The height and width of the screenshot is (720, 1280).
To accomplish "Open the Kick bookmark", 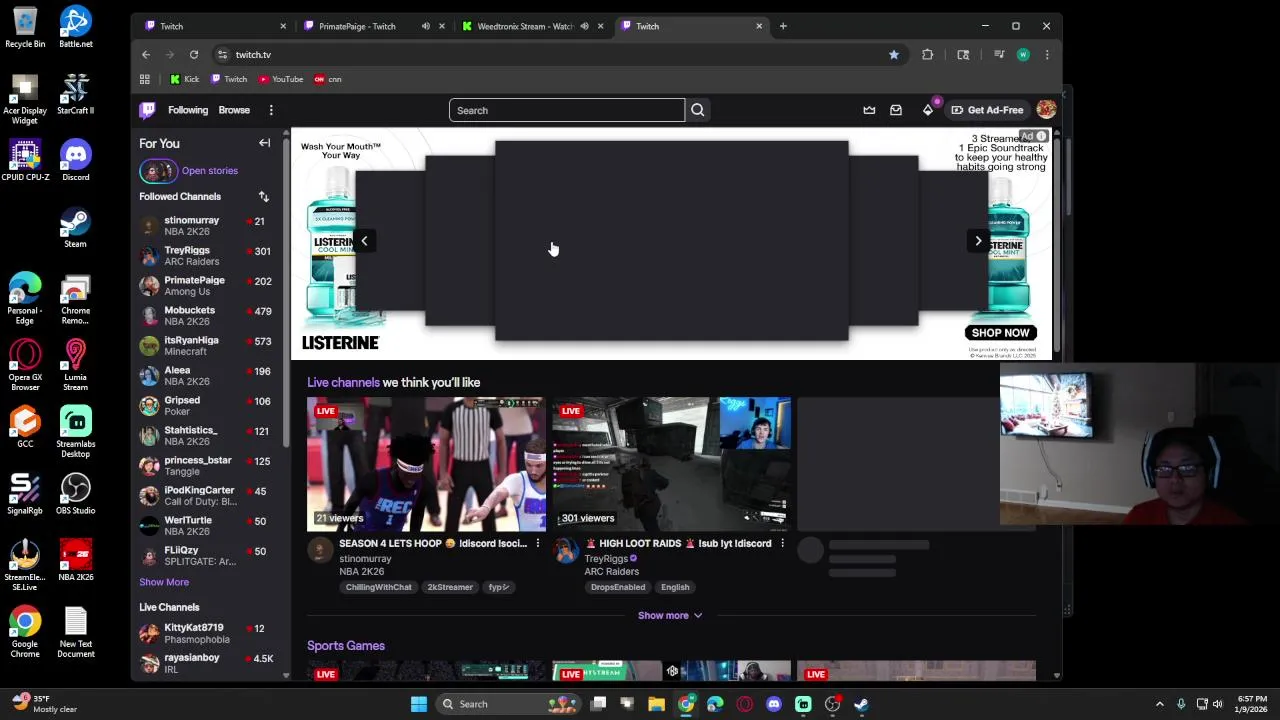I will (184, 79).
